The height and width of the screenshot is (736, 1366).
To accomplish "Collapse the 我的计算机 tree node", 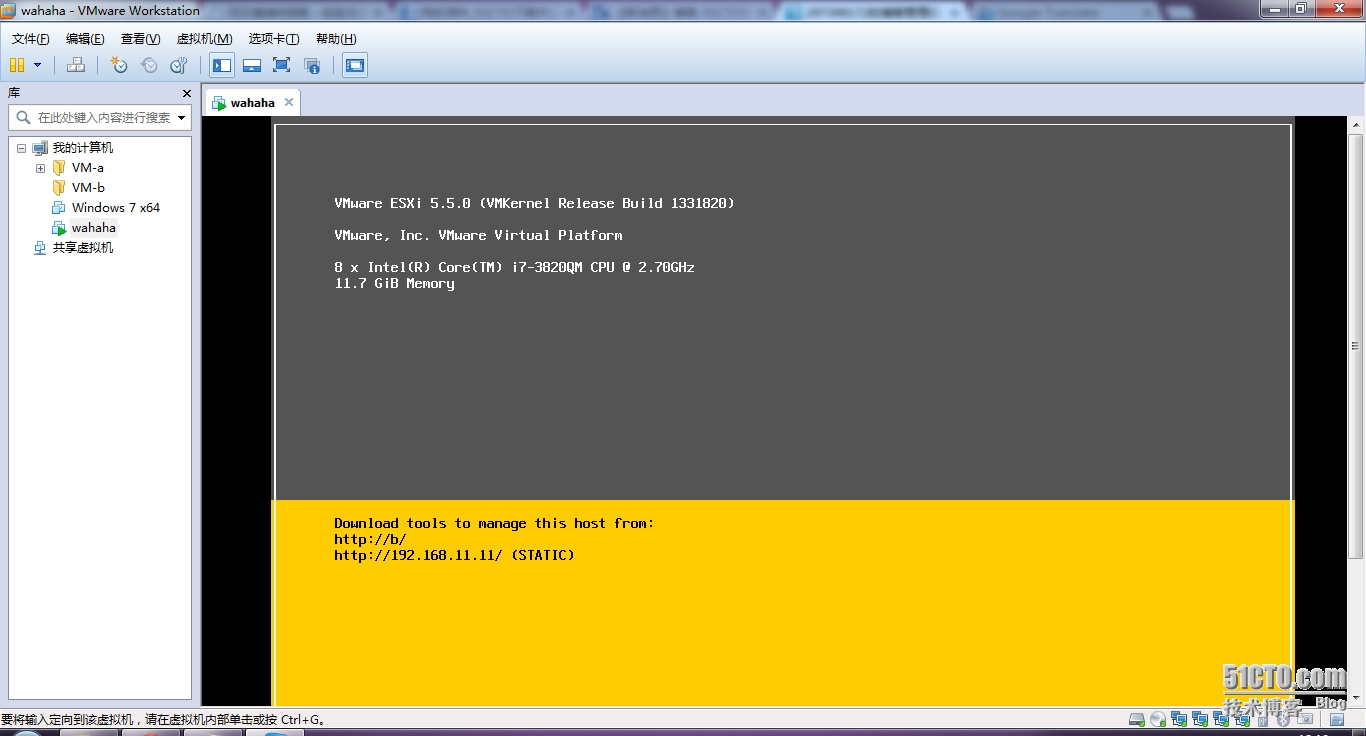I will click(x=21, y=148).
